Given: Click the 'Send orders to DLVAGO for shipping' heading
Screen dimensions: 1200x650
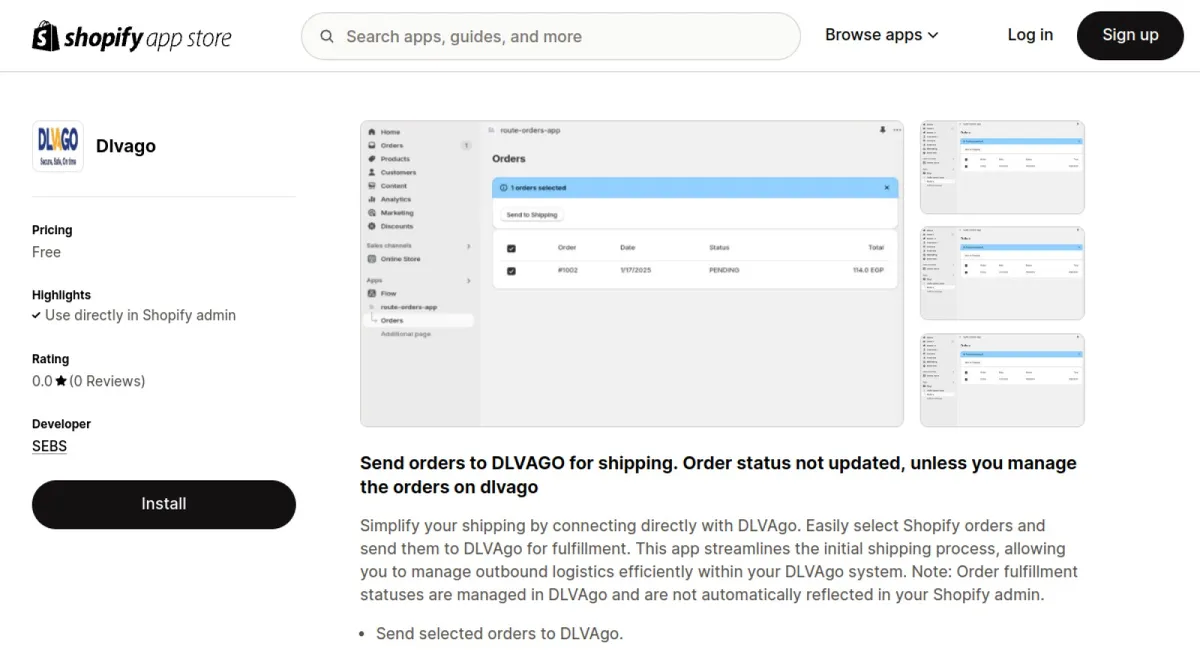Looking at the screenshot, I should point(718,475).
